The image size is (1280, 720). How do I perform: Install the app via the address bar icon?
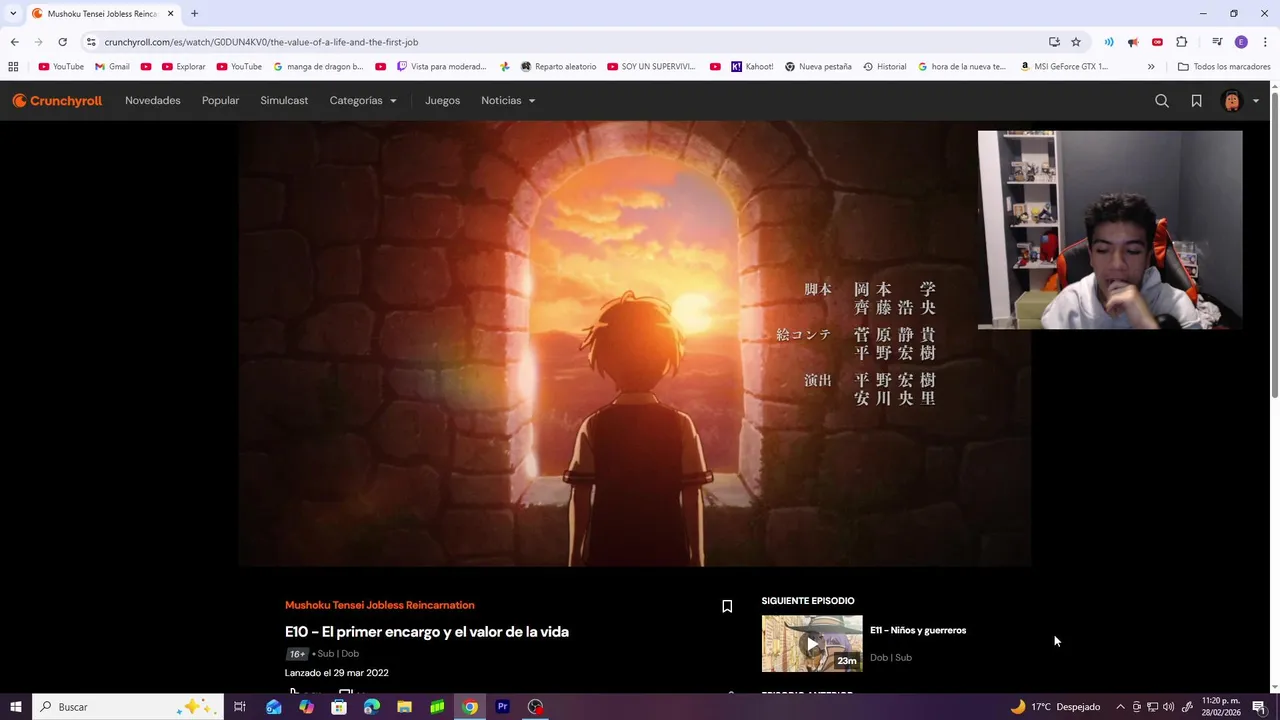coord(1054,42)
